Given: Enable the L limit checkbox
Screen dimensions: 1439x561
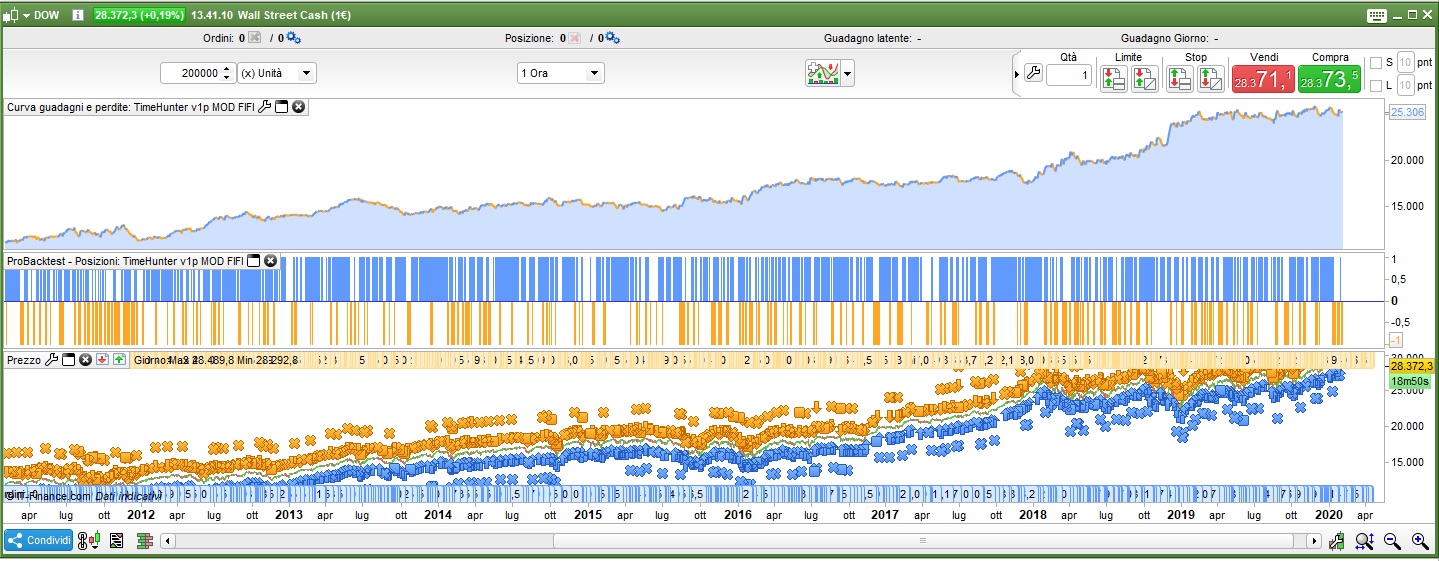Looking at the screenshot, I should click(x=1375, y=86).
